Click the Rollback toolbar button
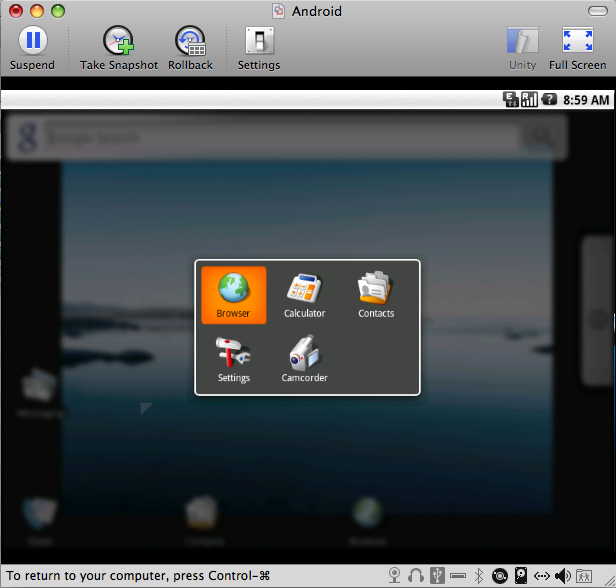 (191, 48)
